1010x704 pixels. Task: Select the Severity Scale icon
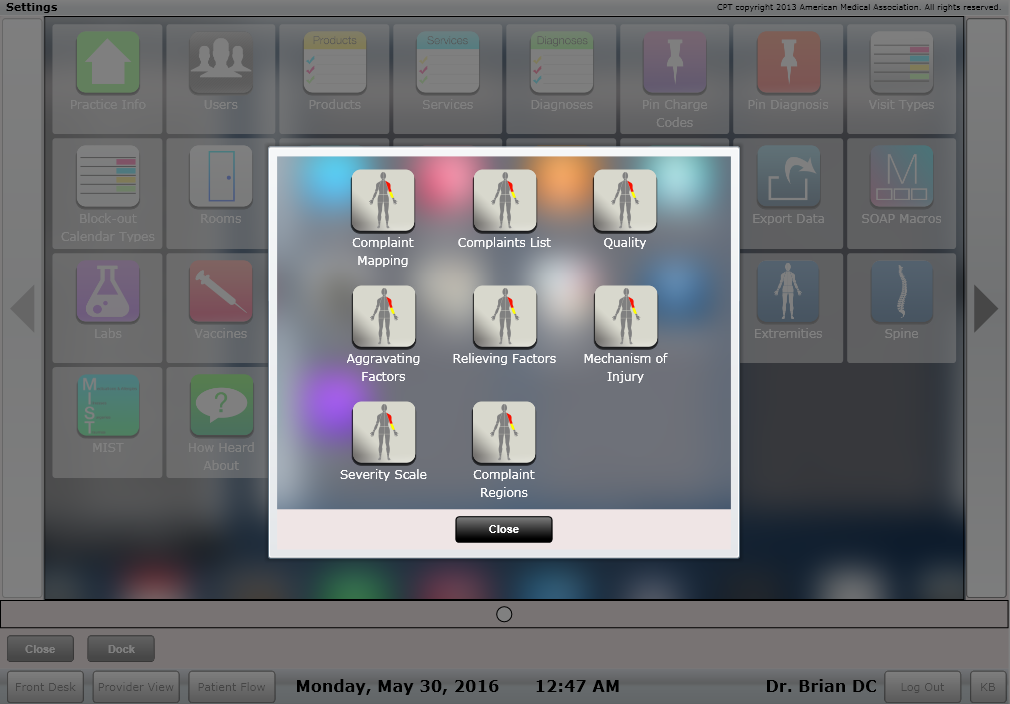(383, 433)
